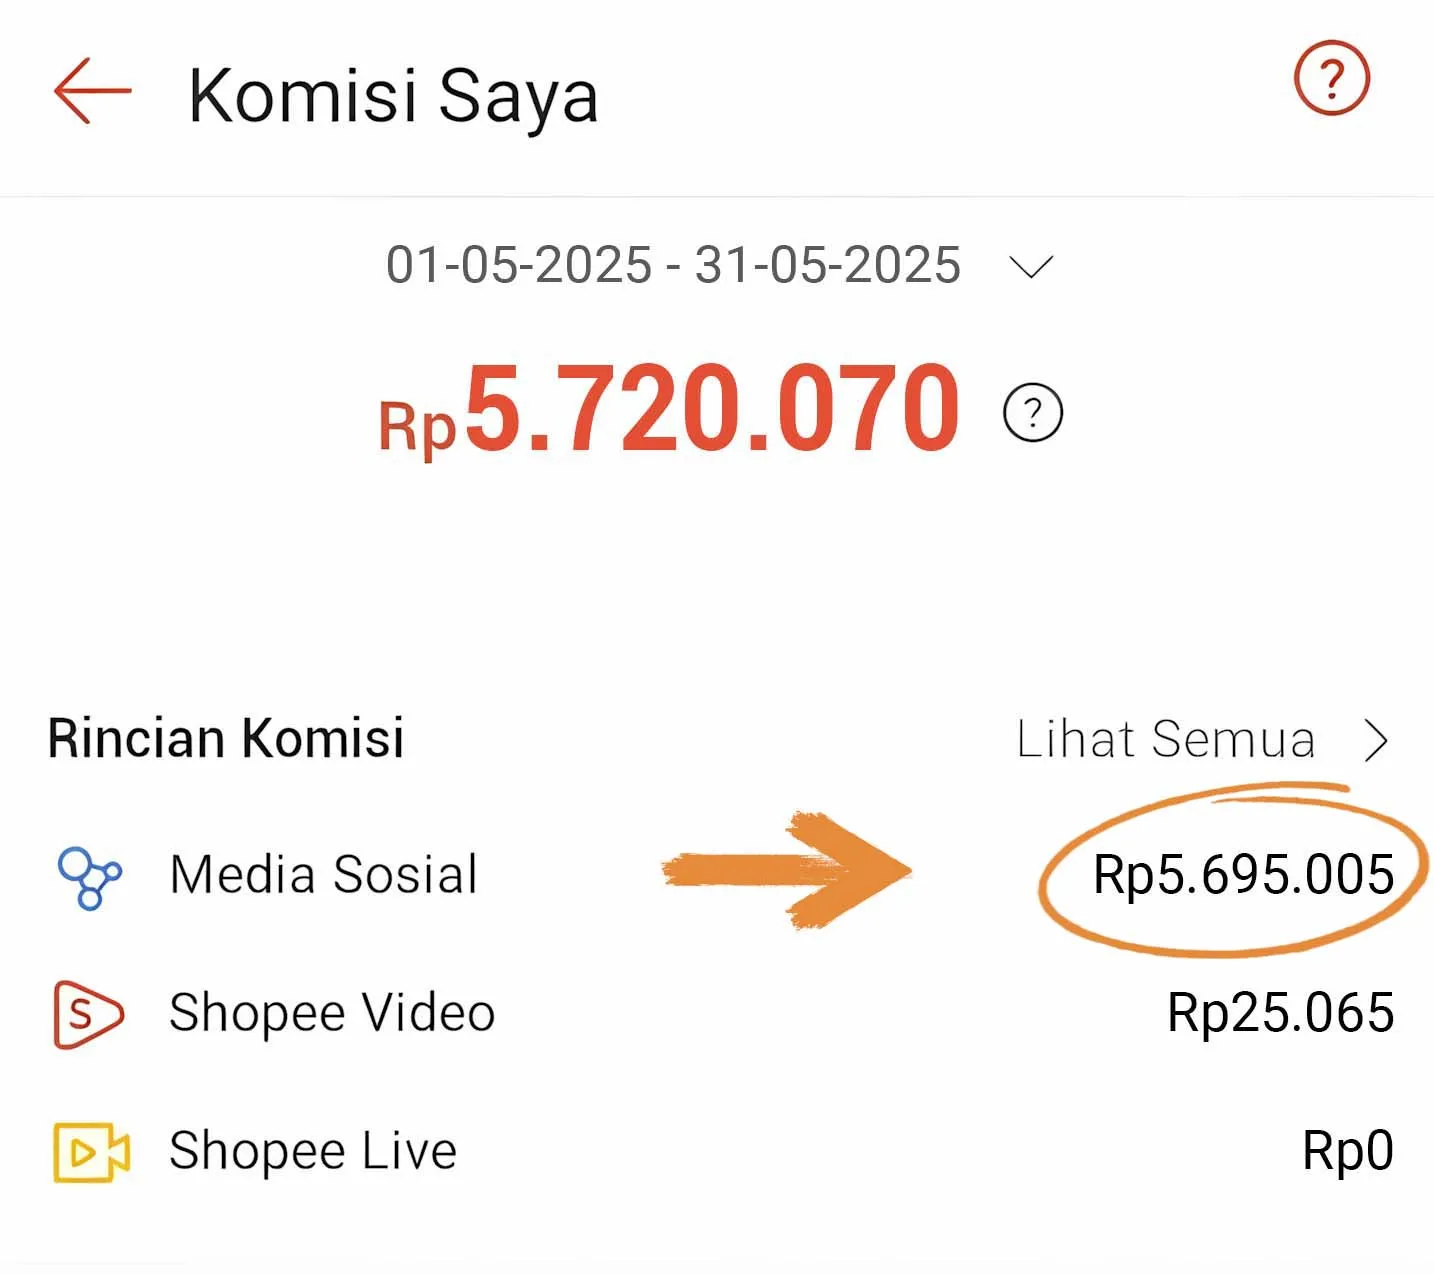Tap the Rp0 value for Shopee Live

click(x=1350, y=1152)
